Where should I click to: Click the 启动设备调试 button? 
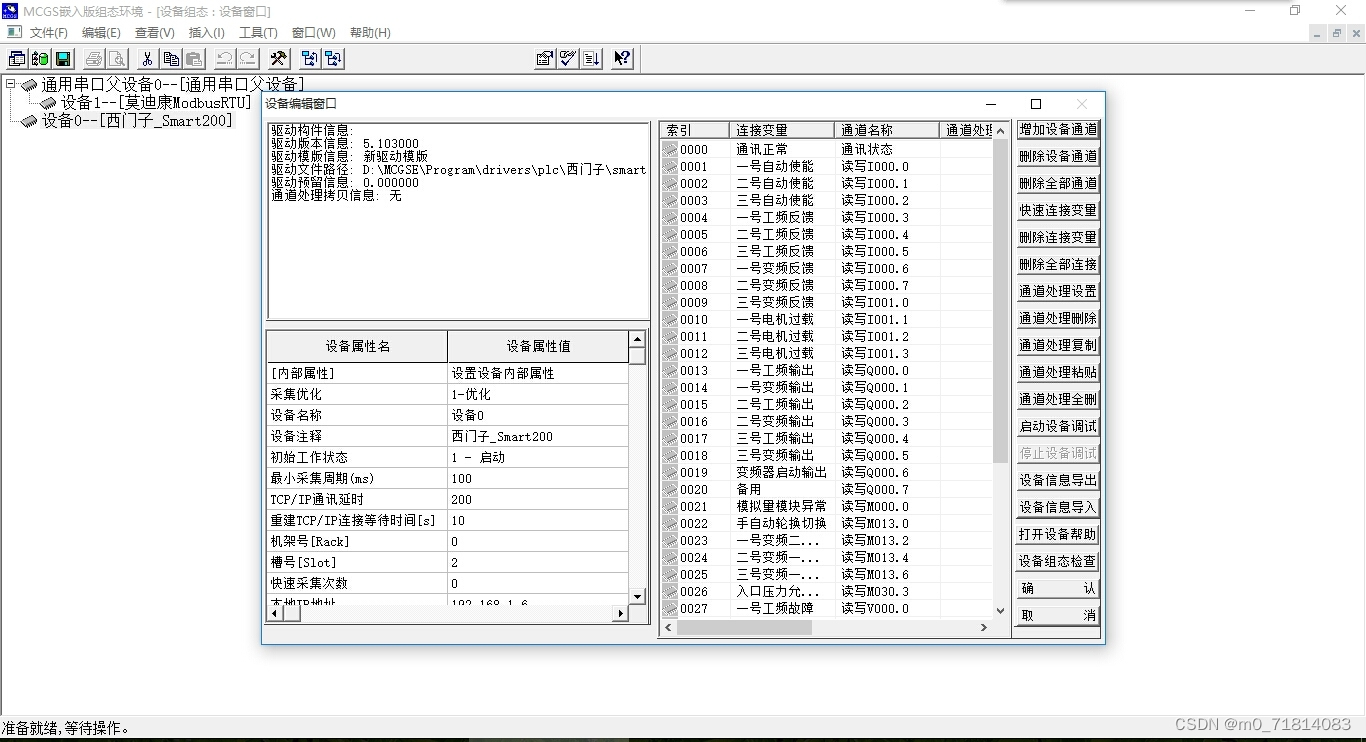click(1058, 426)
